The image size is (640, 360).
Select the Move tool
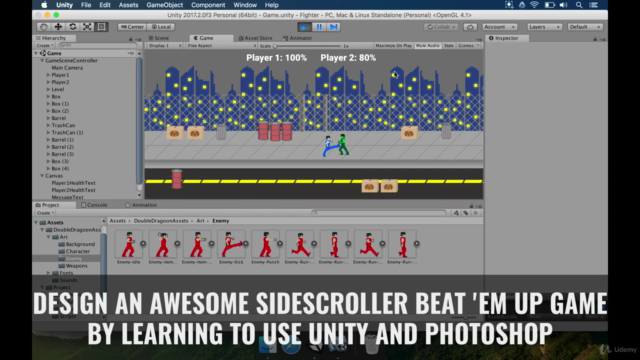(58, 27)
